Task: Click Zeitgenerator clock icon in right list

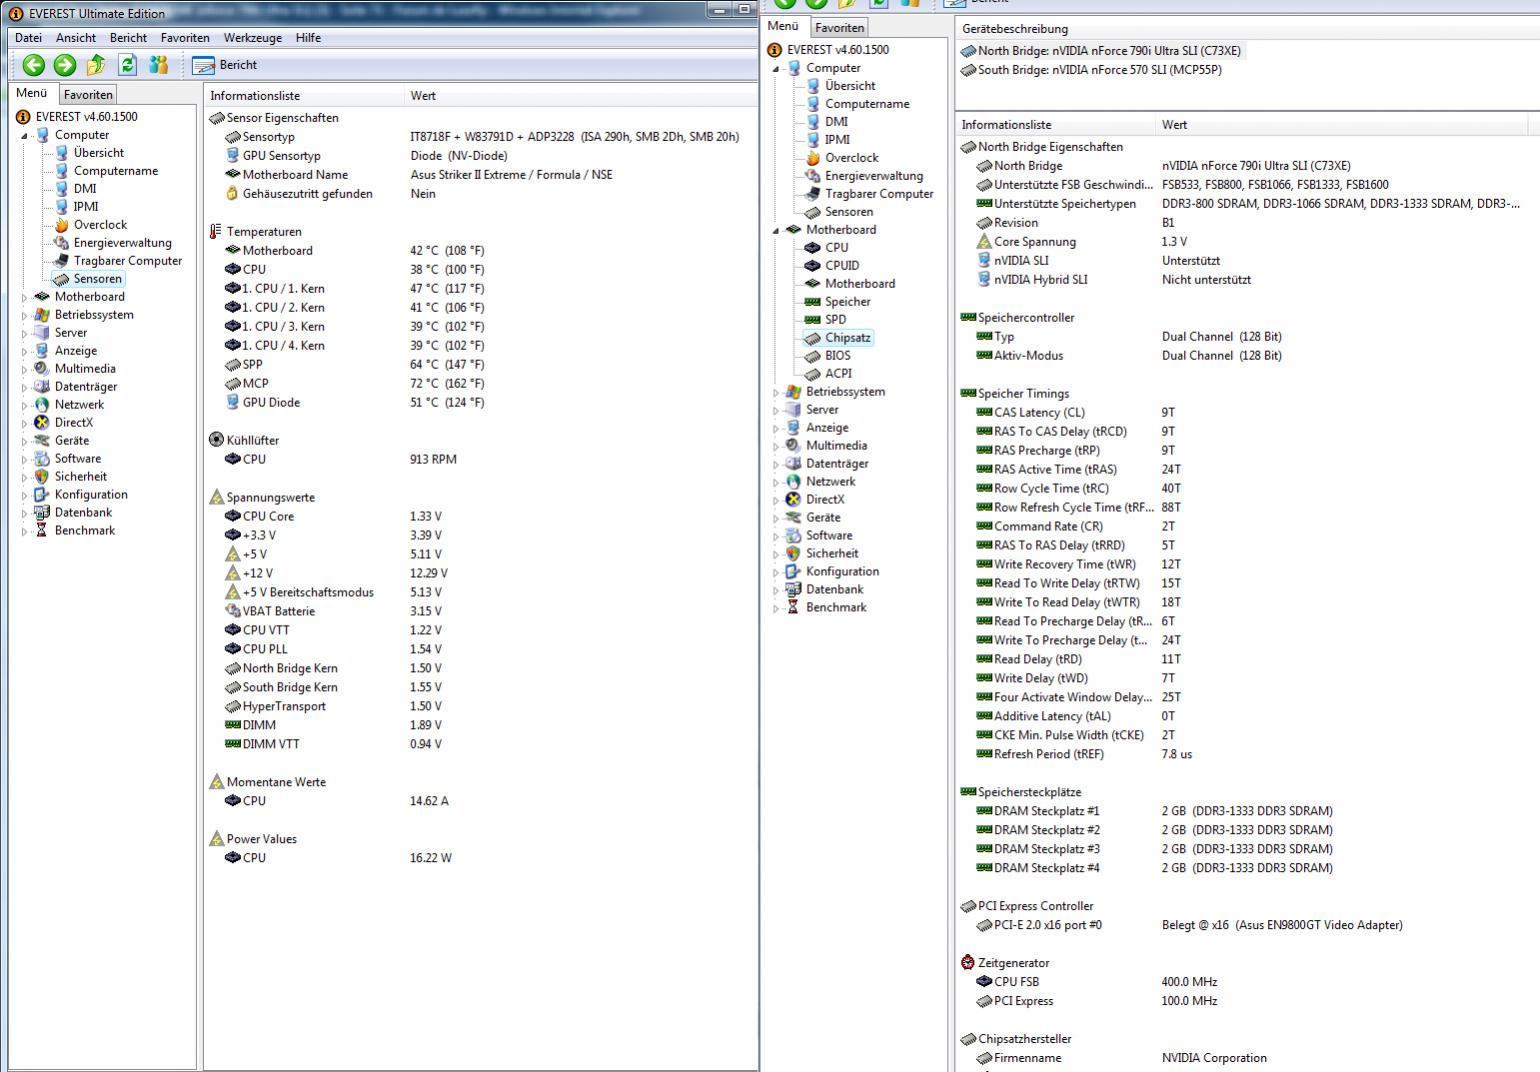Action: (967, 963)
